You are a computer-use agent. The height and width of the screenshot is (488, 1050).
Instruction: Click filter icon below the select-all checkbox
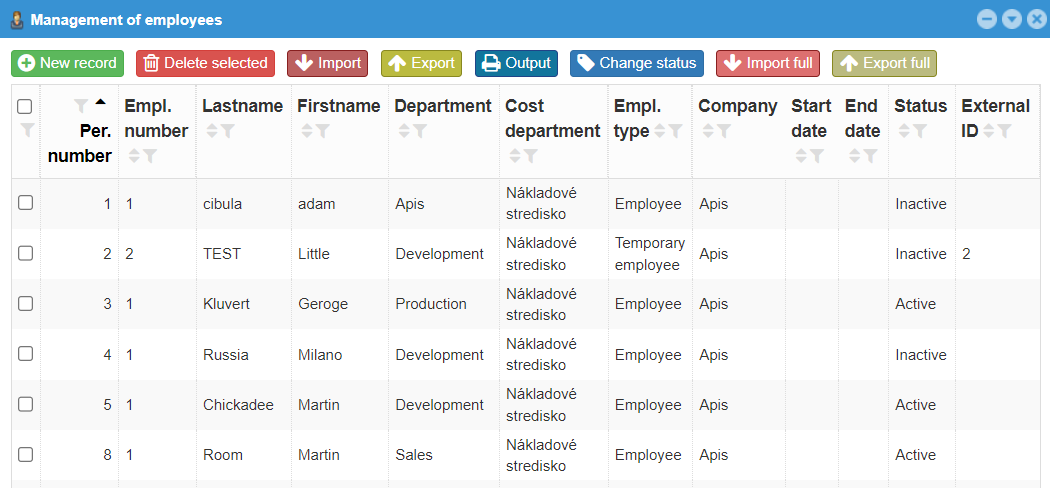[26, 130]
